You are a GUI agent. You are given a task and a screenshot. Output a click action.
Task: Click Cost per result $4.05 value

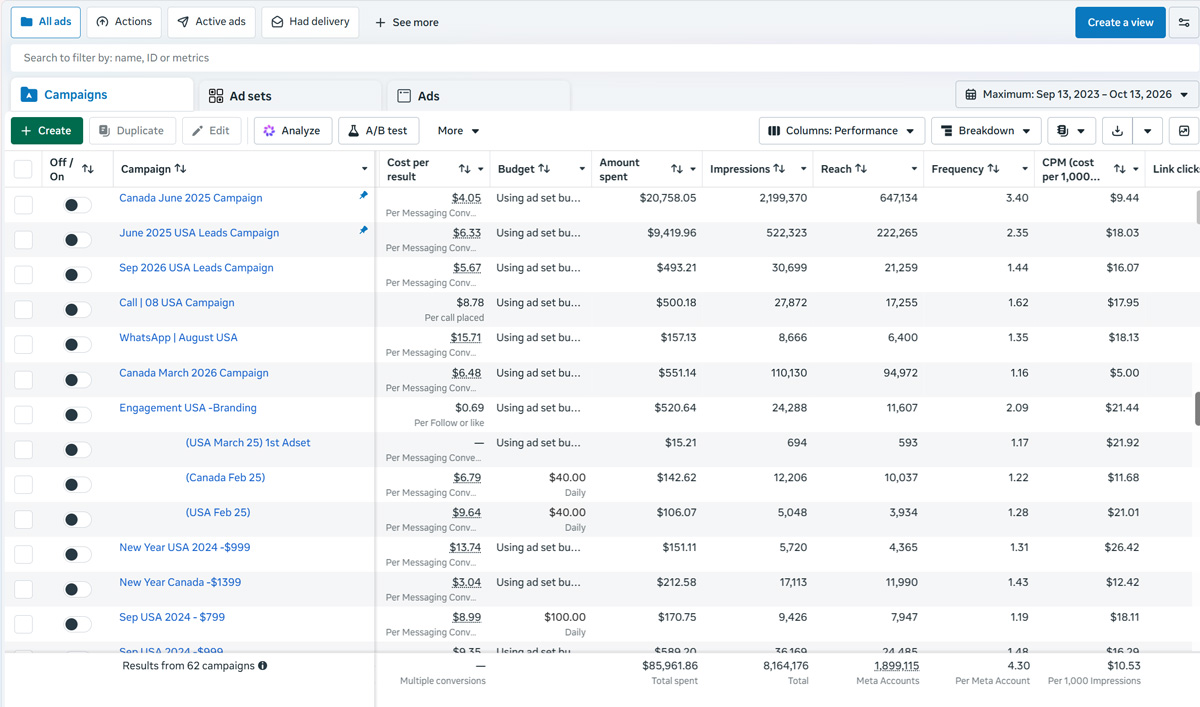(466, 198)
